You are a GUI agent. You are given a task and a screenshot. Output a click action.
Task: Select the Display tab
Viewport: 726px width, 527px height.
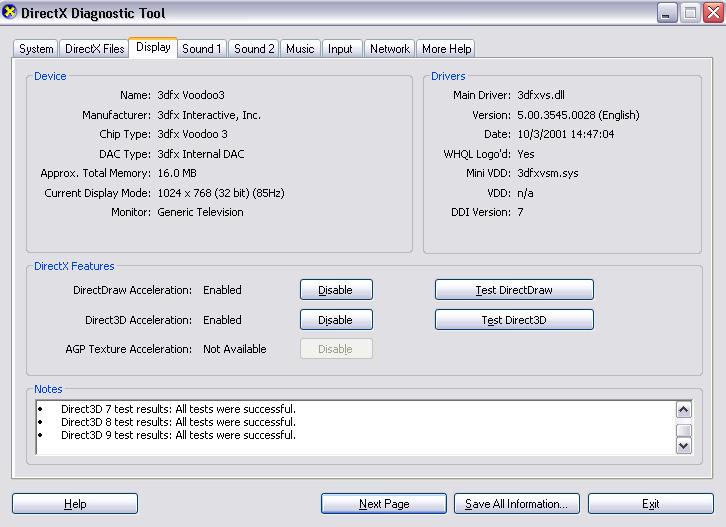(153, 47)
